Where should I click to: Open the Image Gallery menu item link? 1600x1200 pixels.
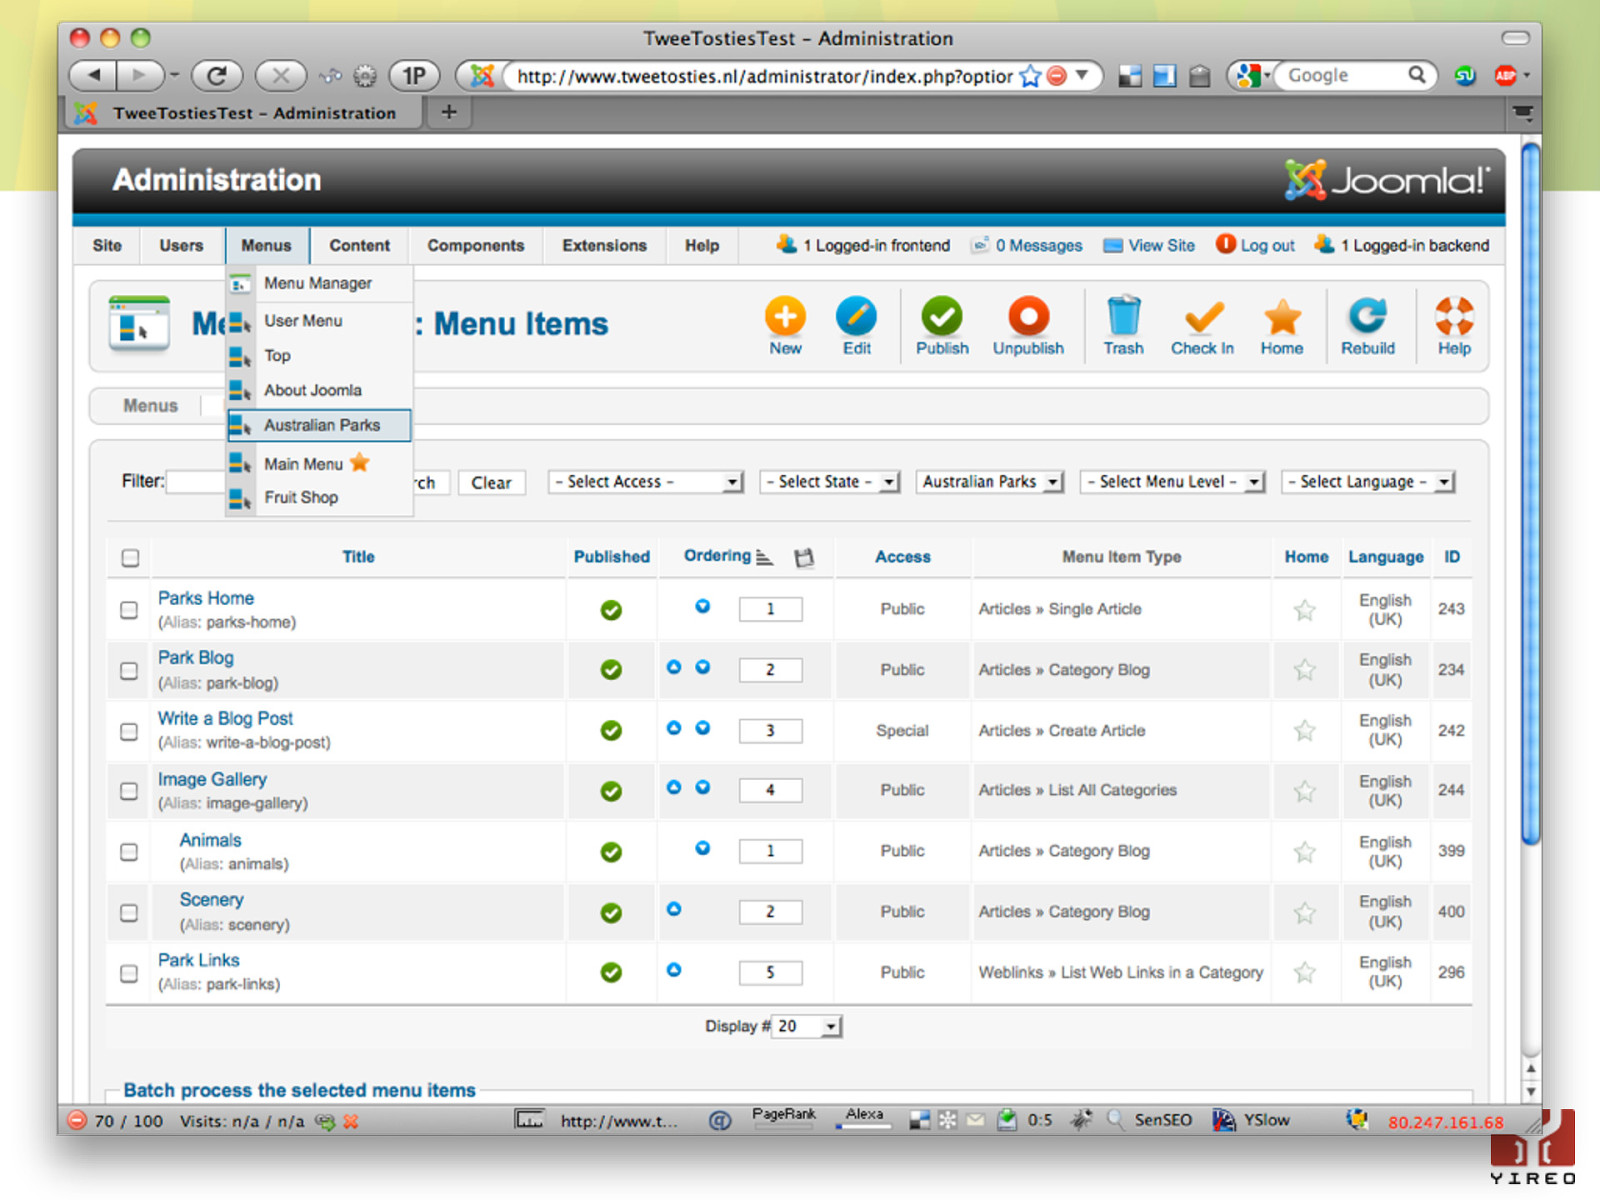point(212,779)
